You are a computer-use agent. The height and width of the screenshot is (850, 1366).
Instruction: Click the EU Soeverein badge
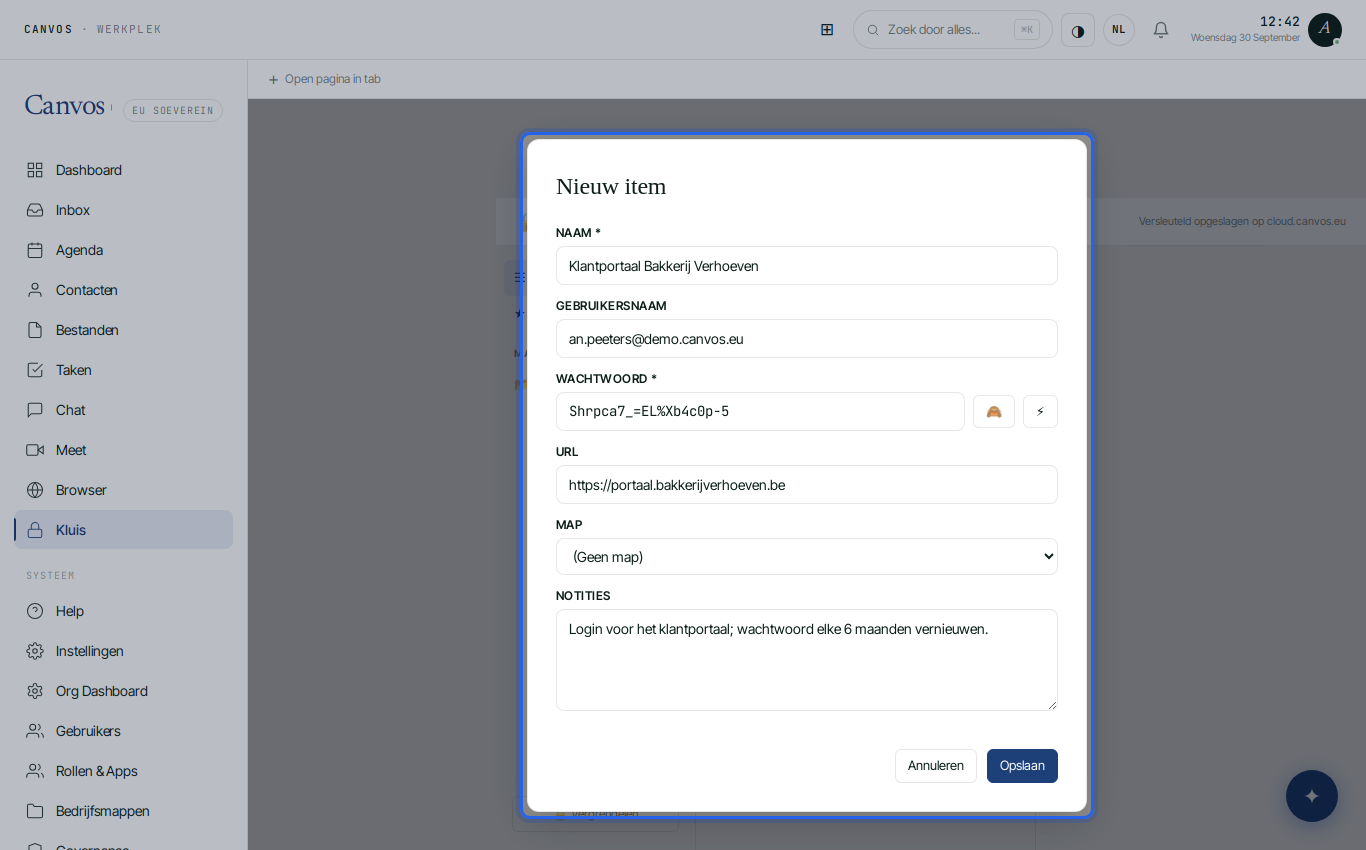[x=173, y=110]
